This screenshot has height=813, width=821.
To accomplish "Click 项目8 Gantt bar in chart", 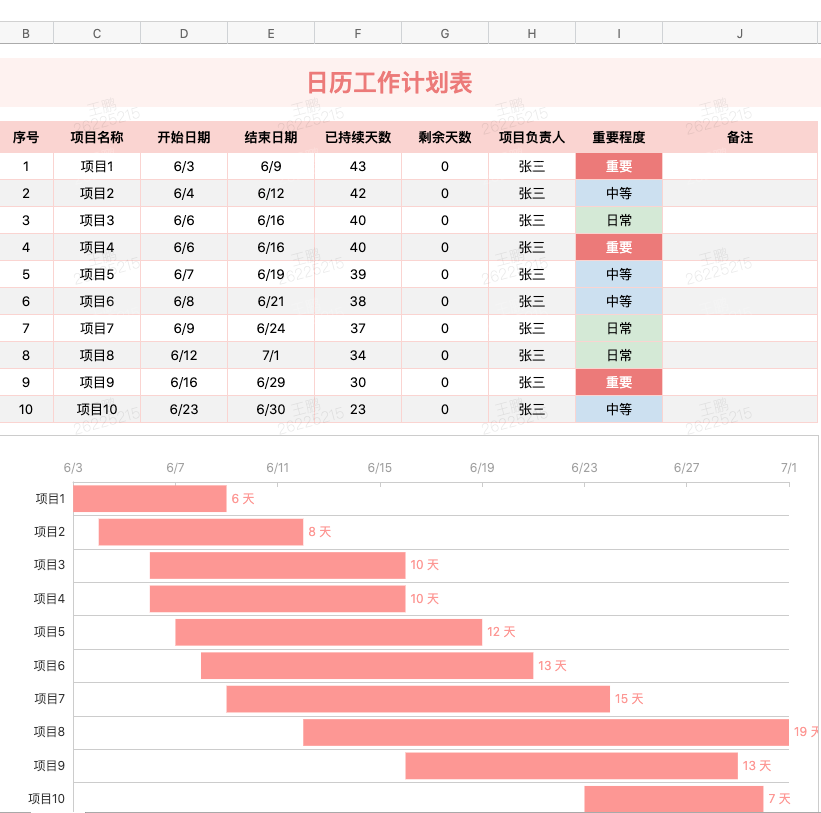I will [546, 732].
